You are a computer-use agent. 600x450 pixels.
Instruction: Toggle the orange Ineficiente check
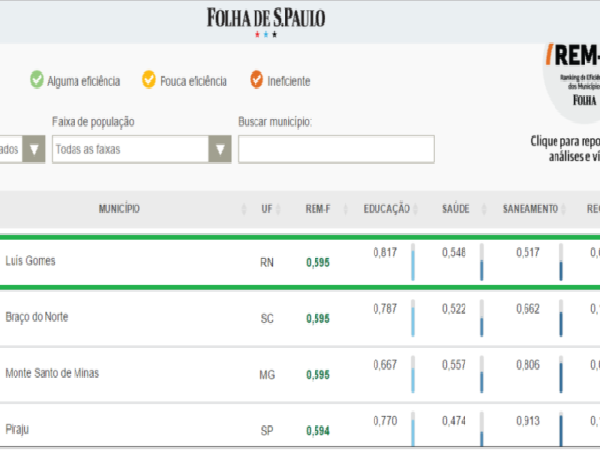257,80
